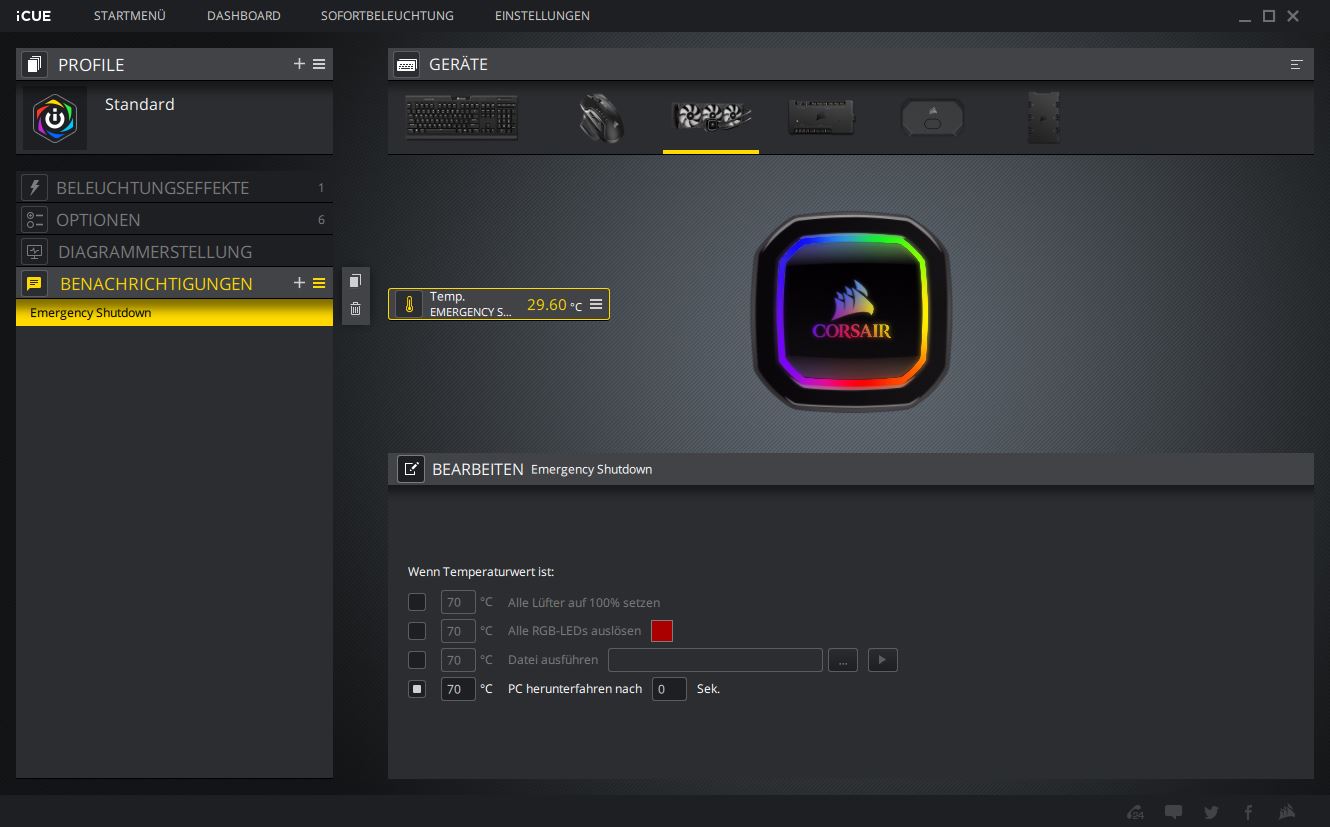
Task: Click the Corsair cooler pump head image
Action: click(850, 312)
